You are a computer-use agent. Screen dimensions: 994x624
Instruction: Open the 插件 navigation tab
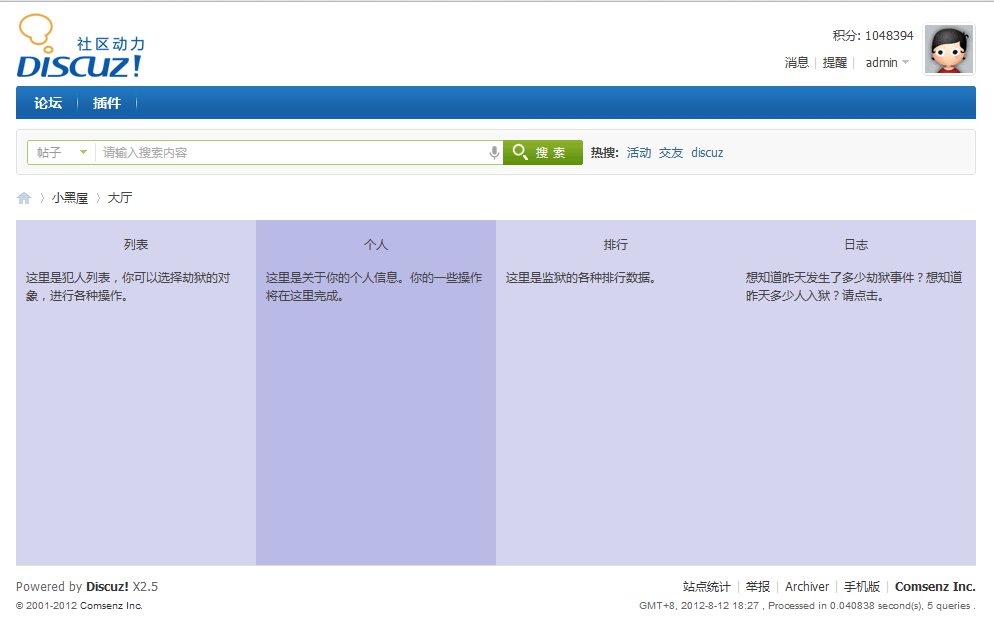coord(106,103)
